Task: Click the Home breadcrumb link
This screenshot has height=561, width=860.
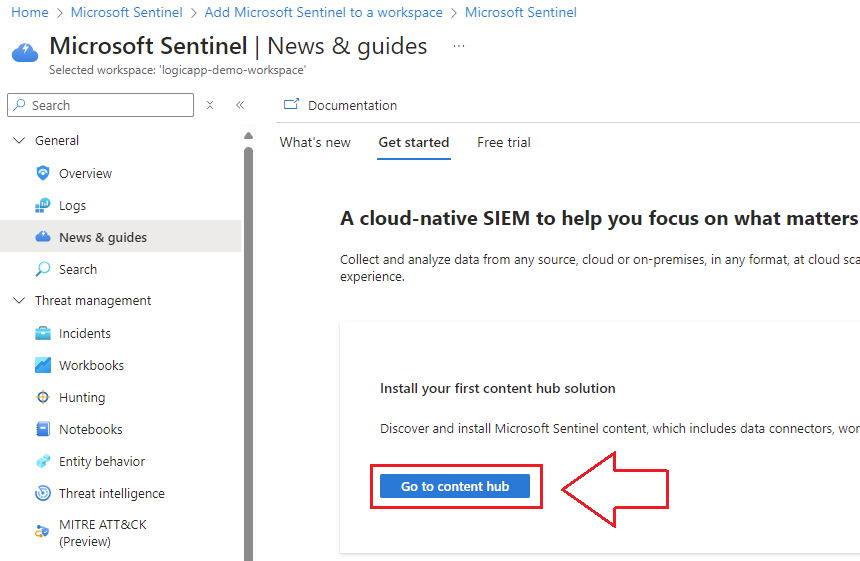Action: pos(29,13)
